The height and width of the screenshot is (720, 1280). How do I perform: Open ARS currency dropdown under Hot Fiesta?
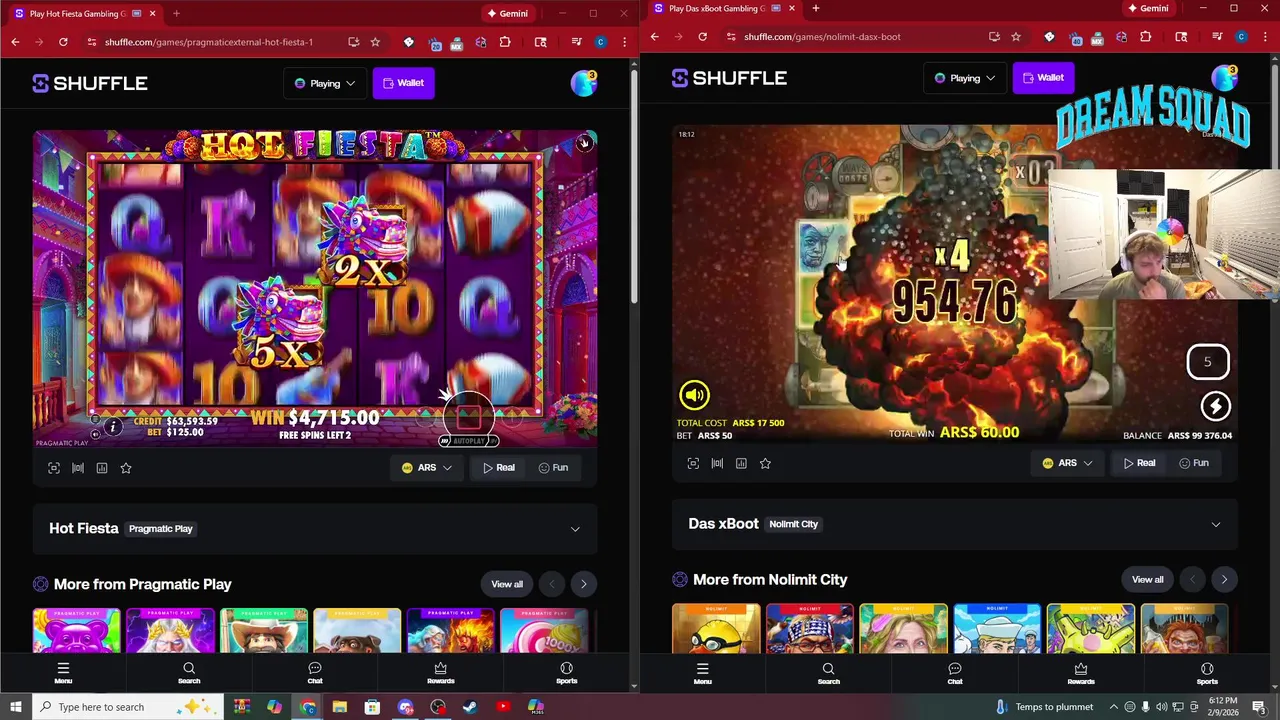427,468
